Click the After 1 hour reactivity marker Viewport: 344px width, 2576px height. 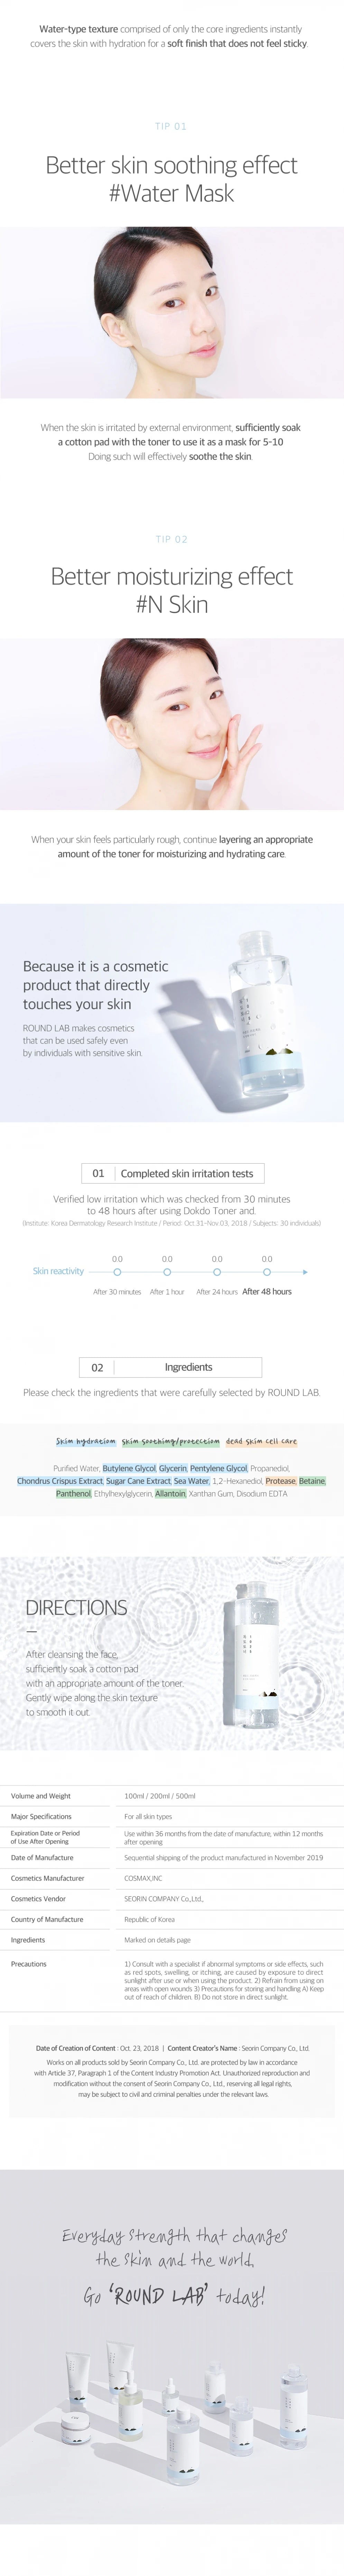pyautogui.click(x=167, y=1272)
